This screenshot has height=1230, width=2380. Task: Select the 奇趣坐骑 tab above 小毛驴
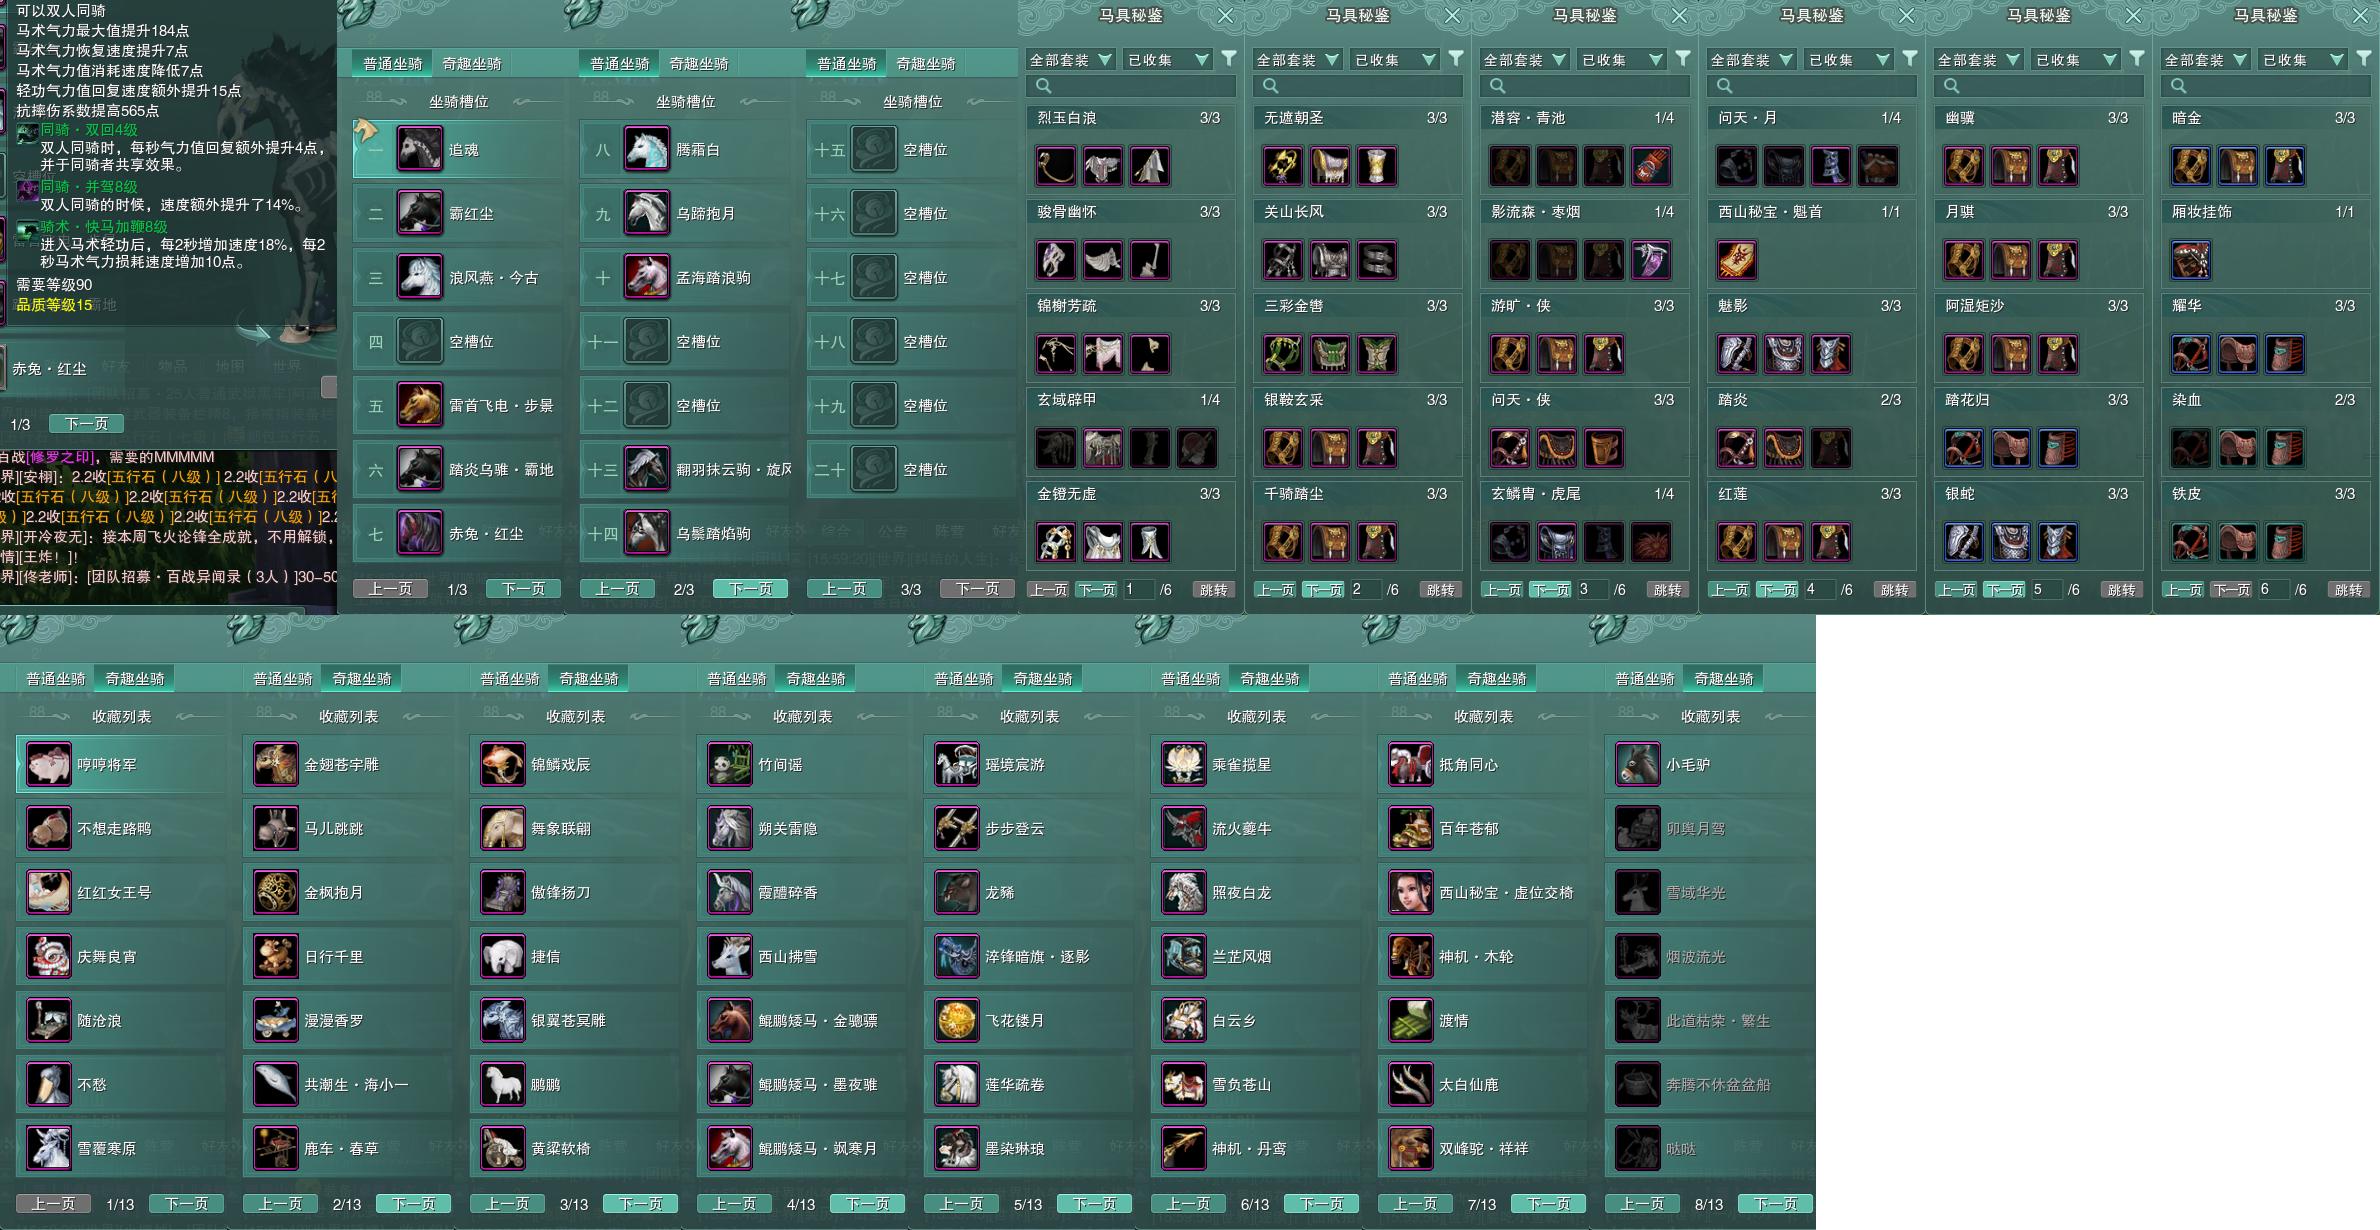(1724, 679)
